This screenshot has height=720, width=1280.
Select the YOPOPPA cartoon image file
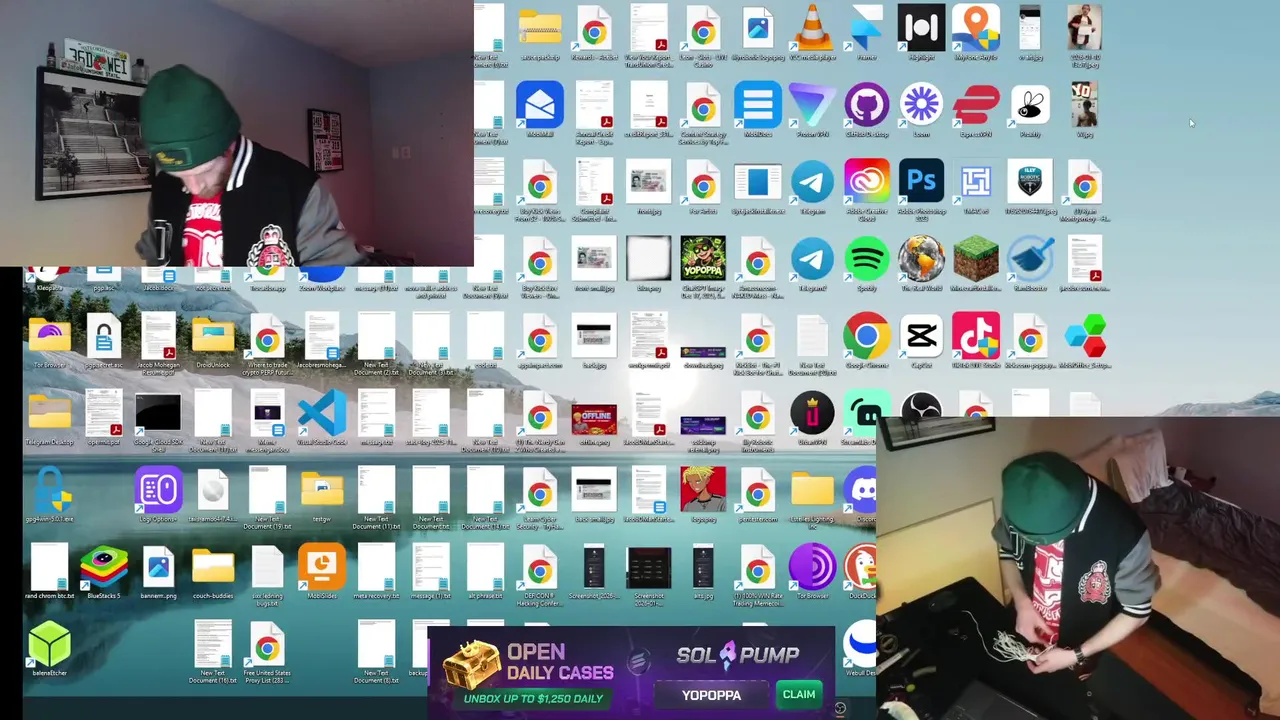tap(703, 259)
